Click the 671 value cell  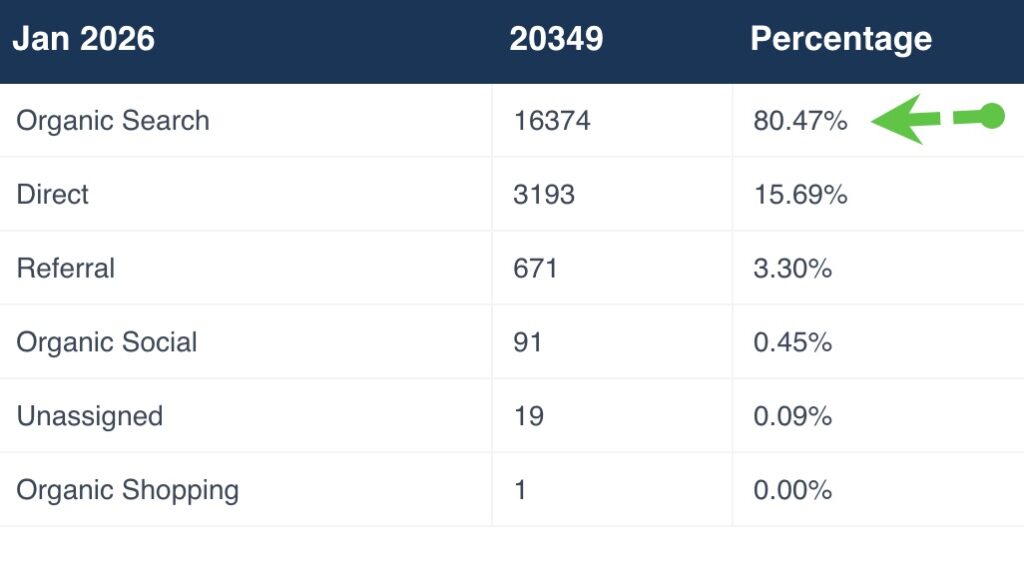tap(535, 268)
